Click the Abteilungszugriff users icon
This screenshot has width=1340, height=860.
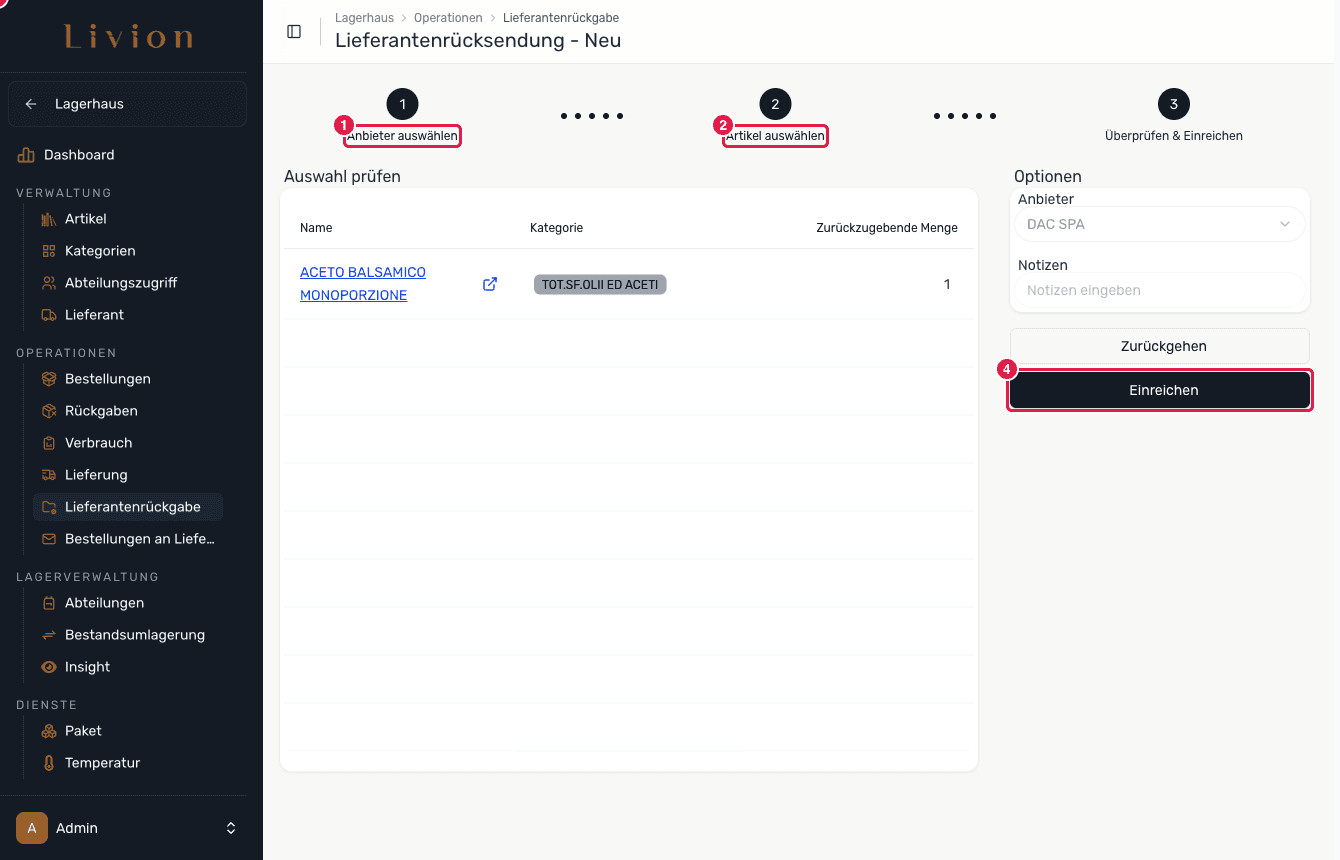49,283
